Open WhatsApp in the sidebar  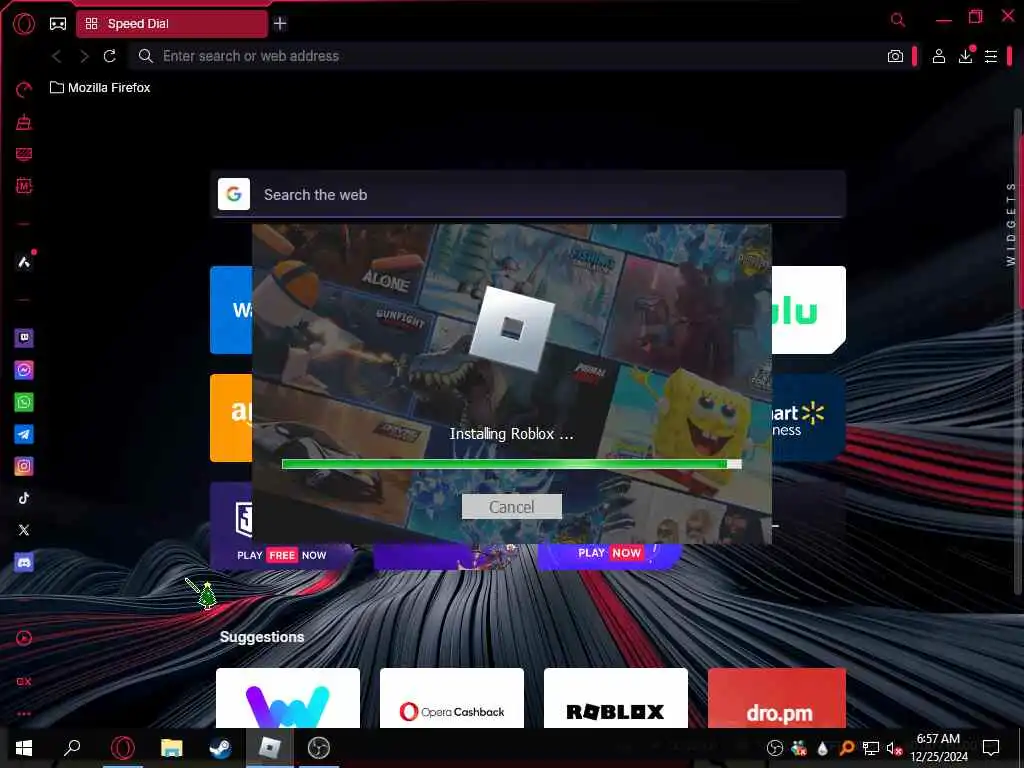tap(24, 402)
